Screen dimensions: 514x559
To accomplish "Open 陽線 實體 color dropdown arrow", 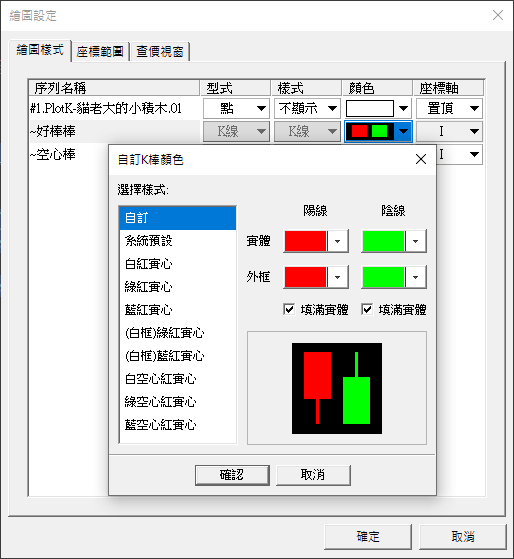I will coord(337,241).
